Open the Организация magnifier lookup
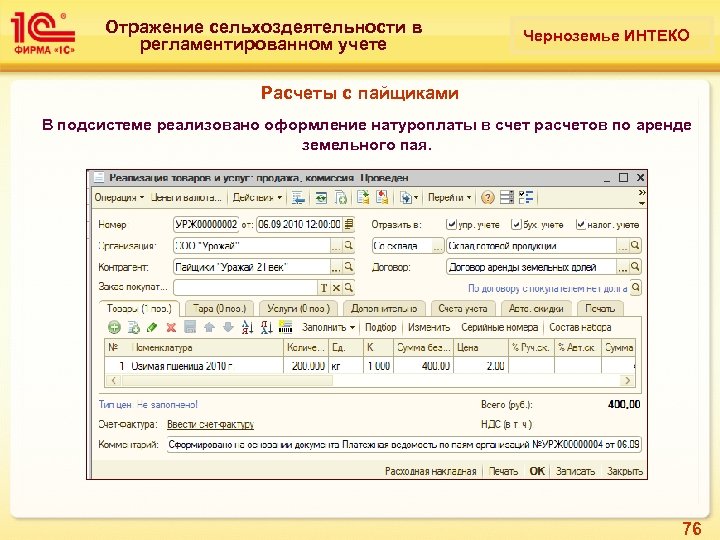Screen dimensions: 720x540 click(349, 246)
